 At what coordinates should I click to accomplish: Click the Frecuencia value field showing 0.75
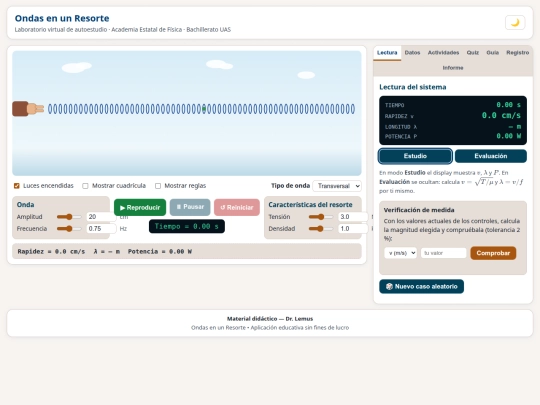[x=101, y=229]
